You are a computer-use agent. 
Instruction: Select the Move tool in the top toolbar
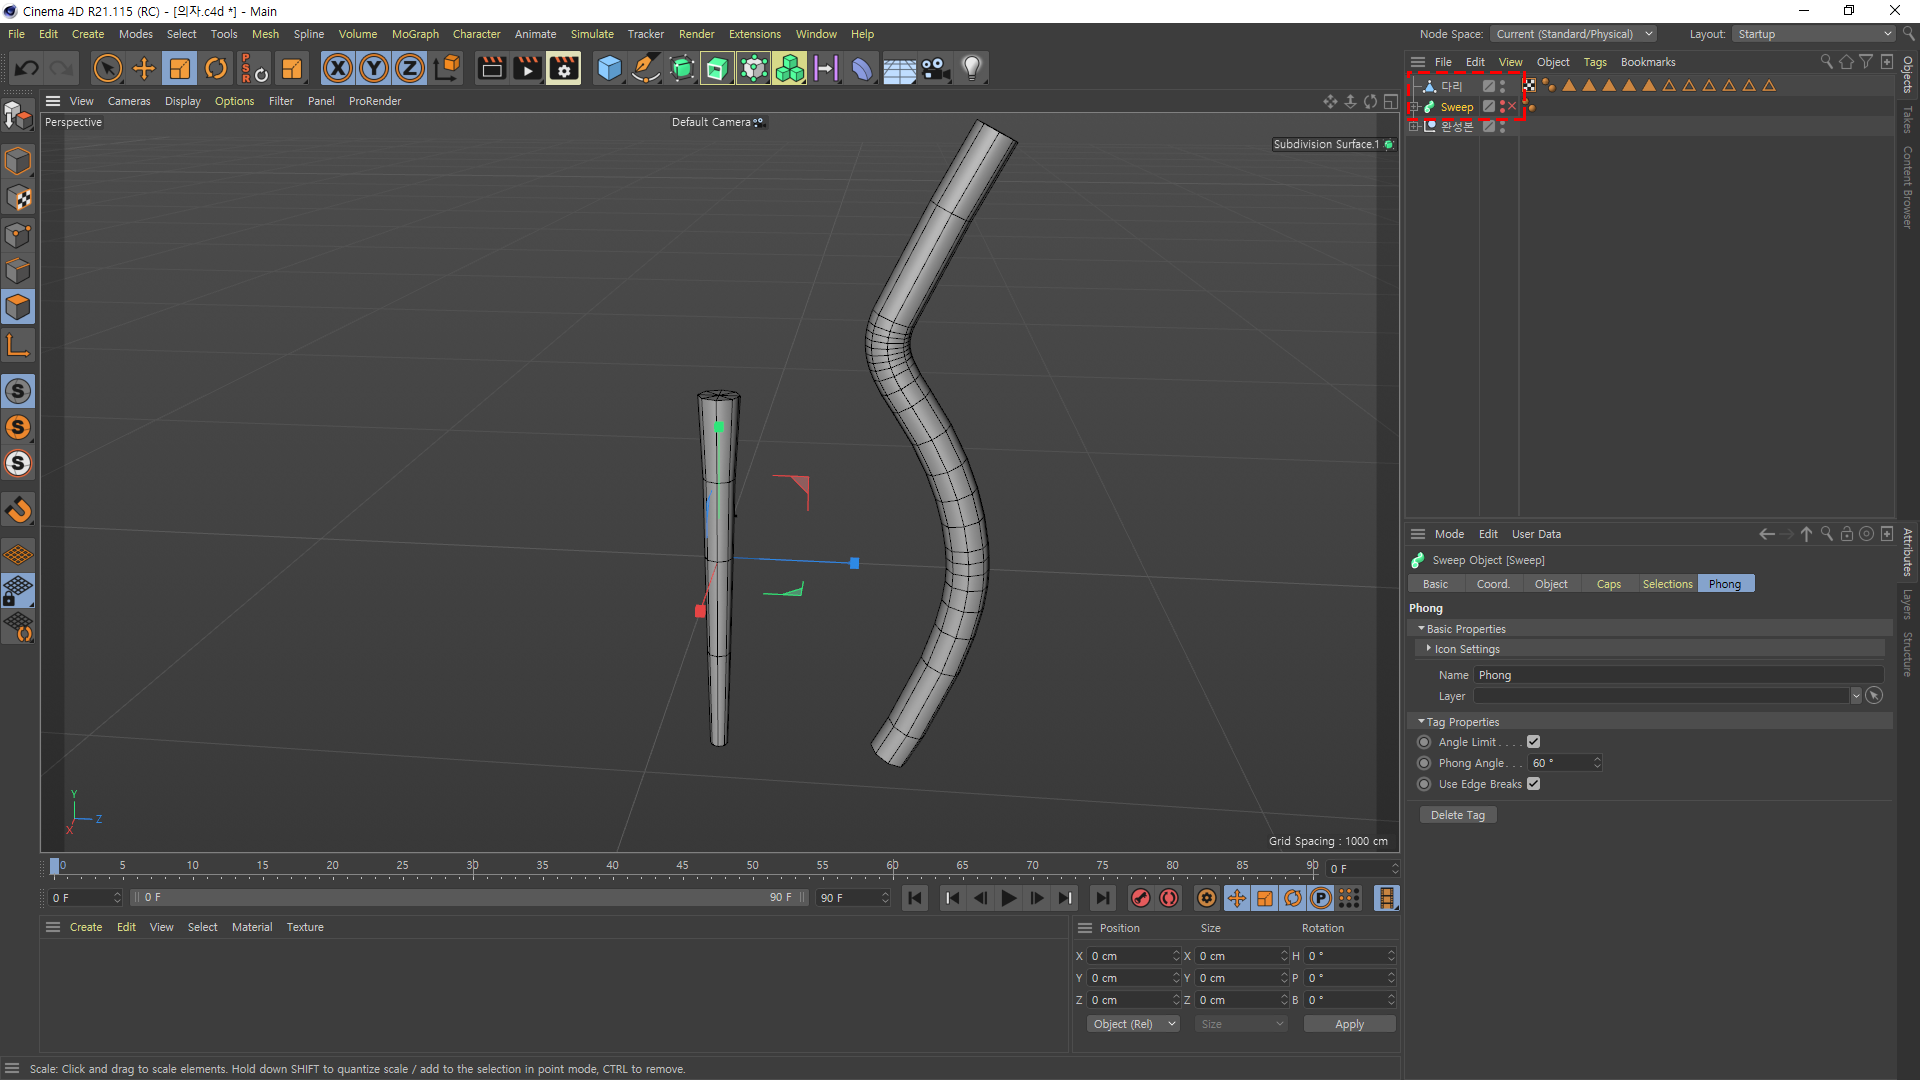click(144, 68)
